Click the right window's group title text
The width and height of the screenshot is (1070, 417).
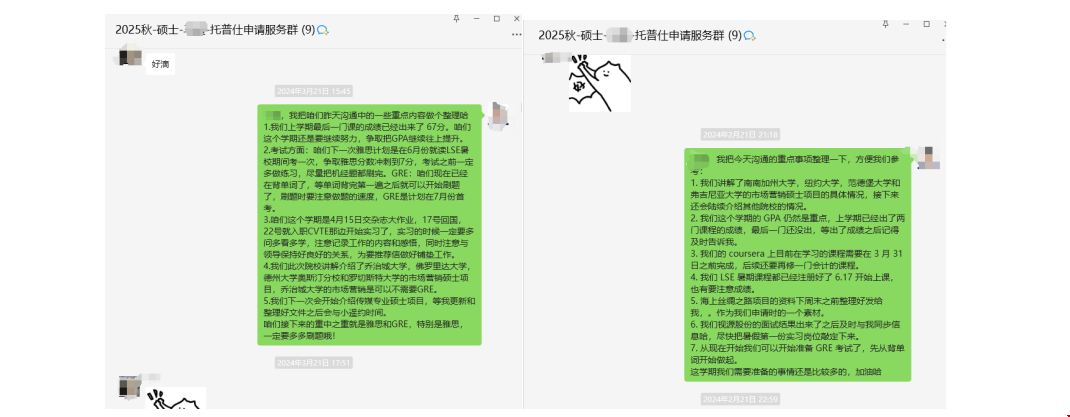tap(639, 35)
